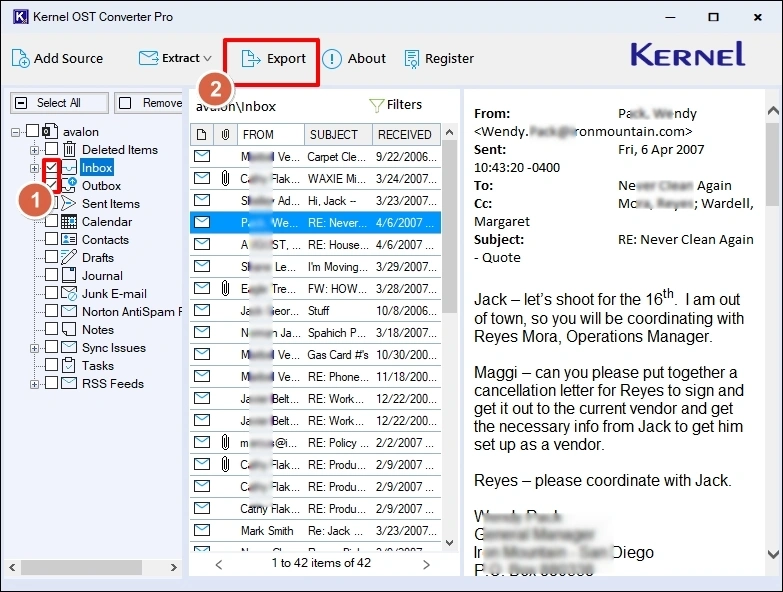Expand the Inbox folder node
783x592 pixels.
[x=34, y=168]
